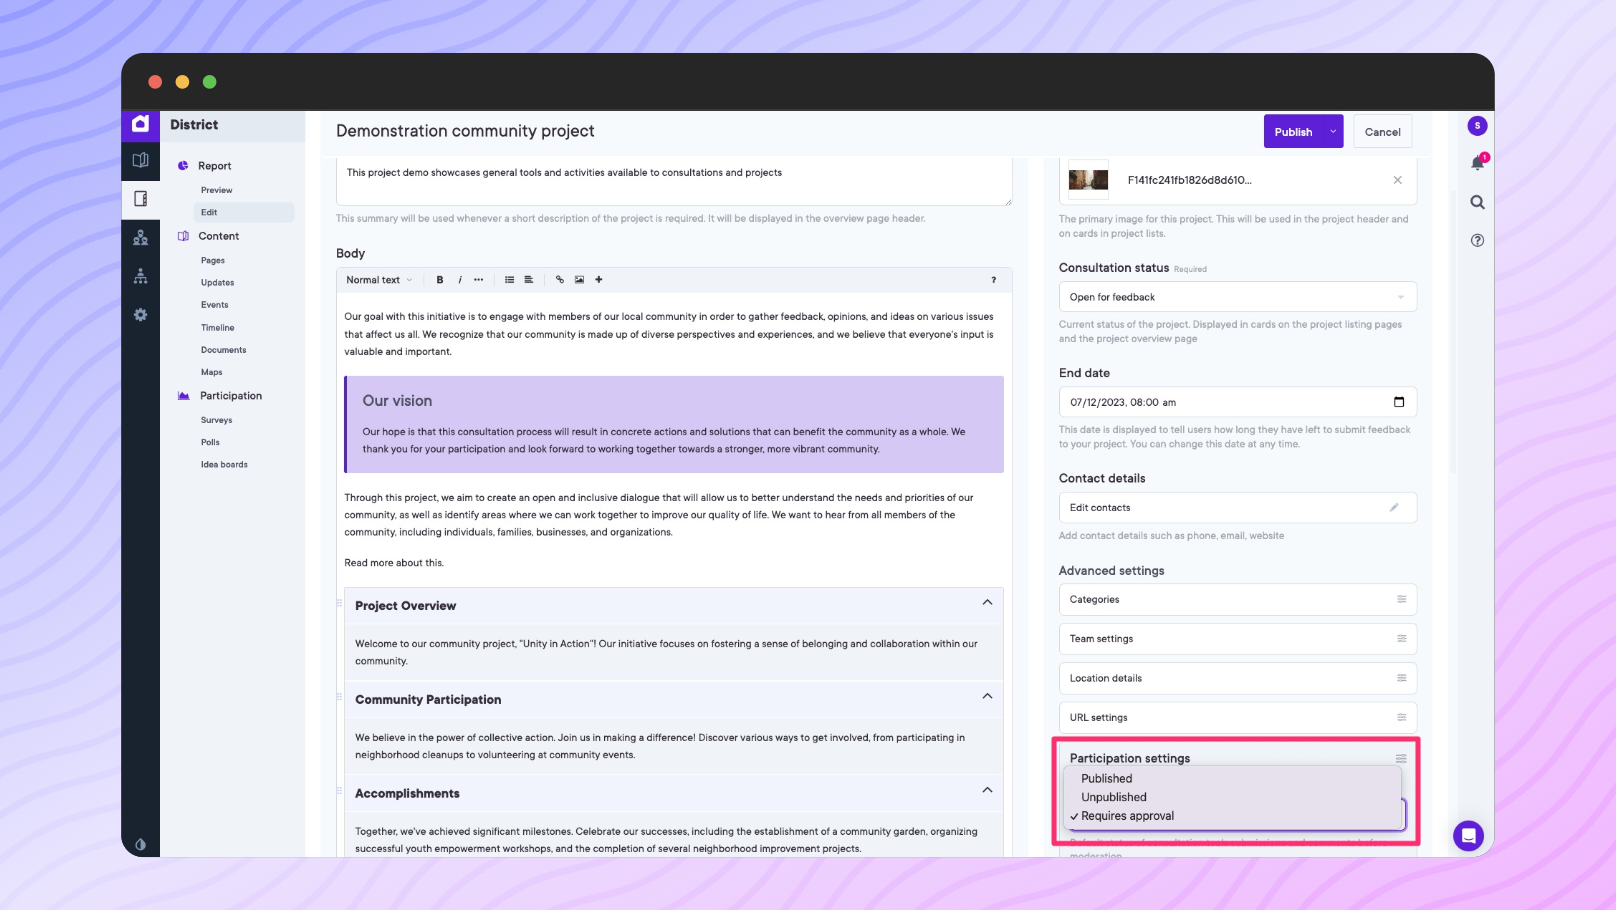Screen dimensions: 1616x910
Task: Collapse the Participation settings panel
Action: click(x=1401, y=758)
